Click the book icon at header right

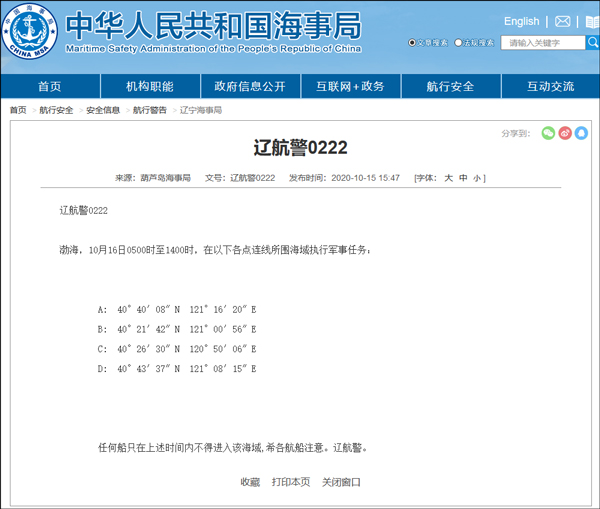pyautogui.click(x=593, y=22)
